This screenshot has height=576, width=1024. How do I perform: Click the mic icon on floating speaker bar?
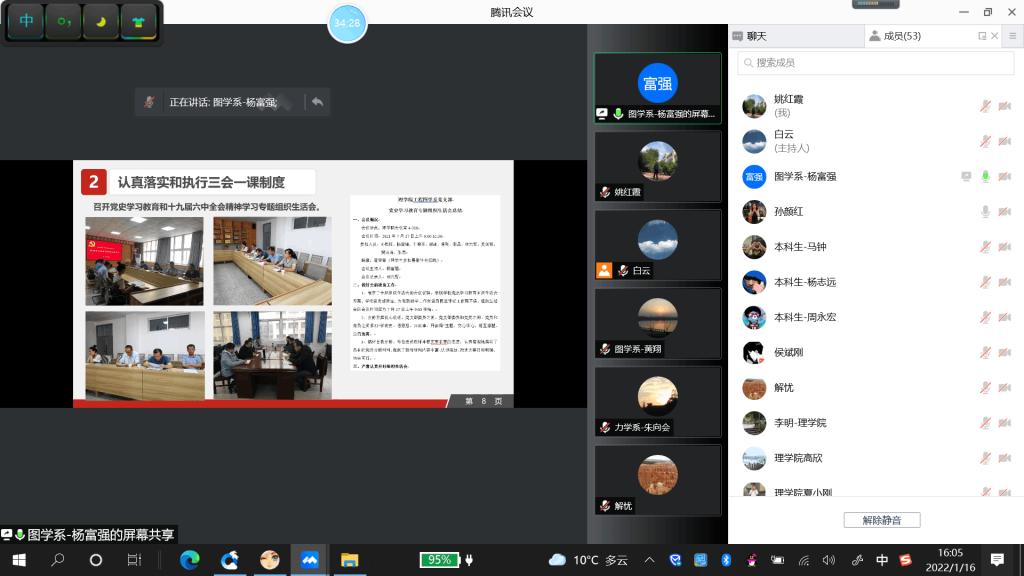[x=150, y=102]
